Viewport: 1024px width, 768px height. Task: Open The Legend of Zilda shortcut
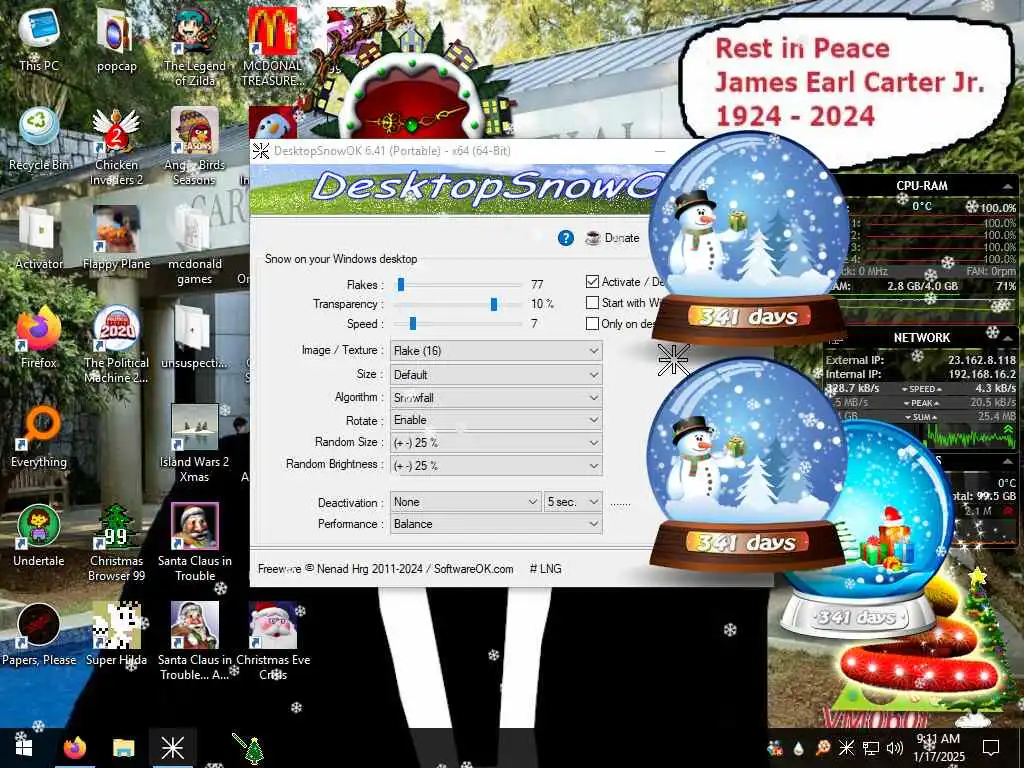tap(195, 46)
